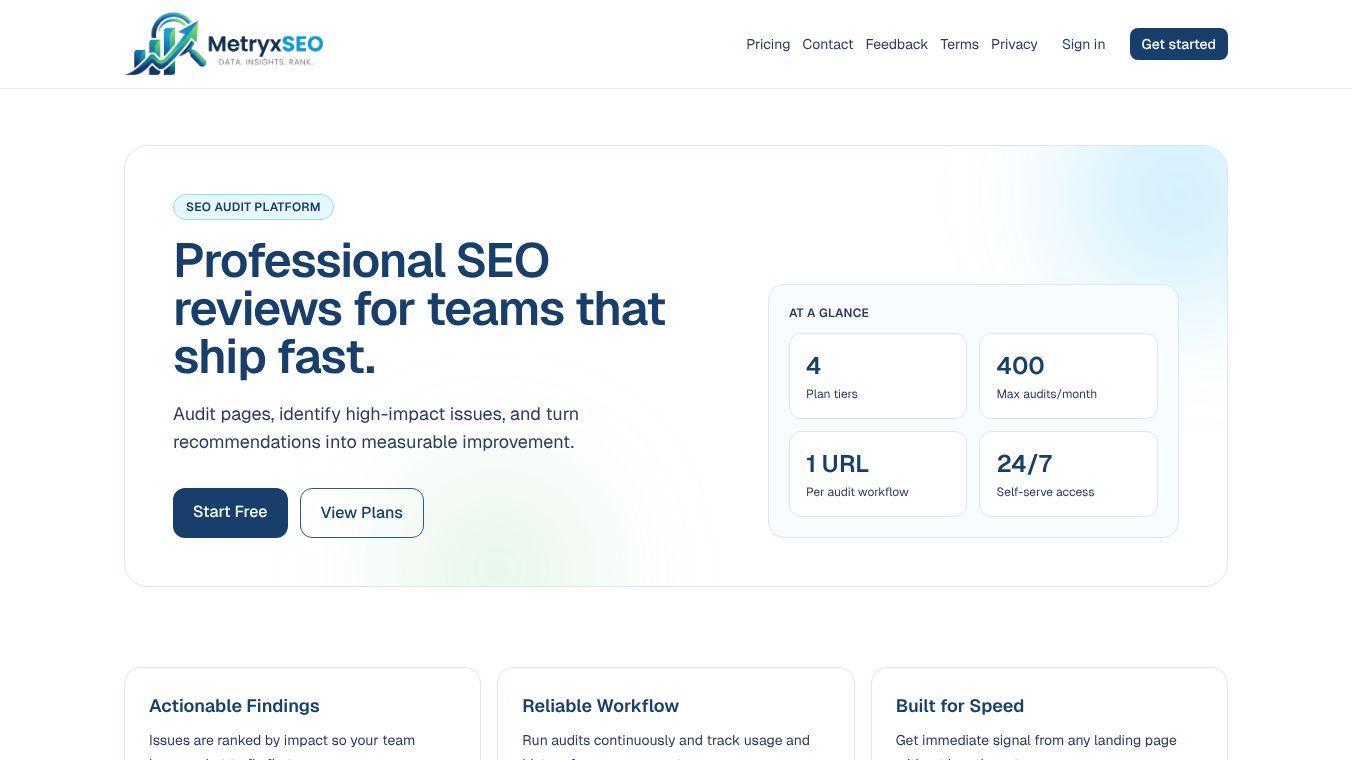
Task: View the Terms page
Action: [x=959, y=44]
